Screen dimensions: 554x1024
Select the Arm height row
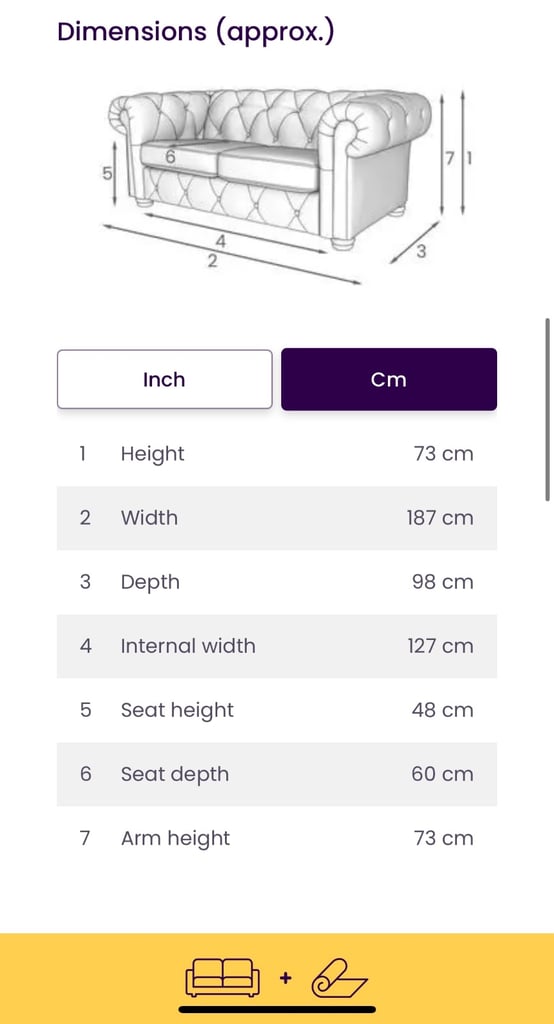click(x=277, y=838)
